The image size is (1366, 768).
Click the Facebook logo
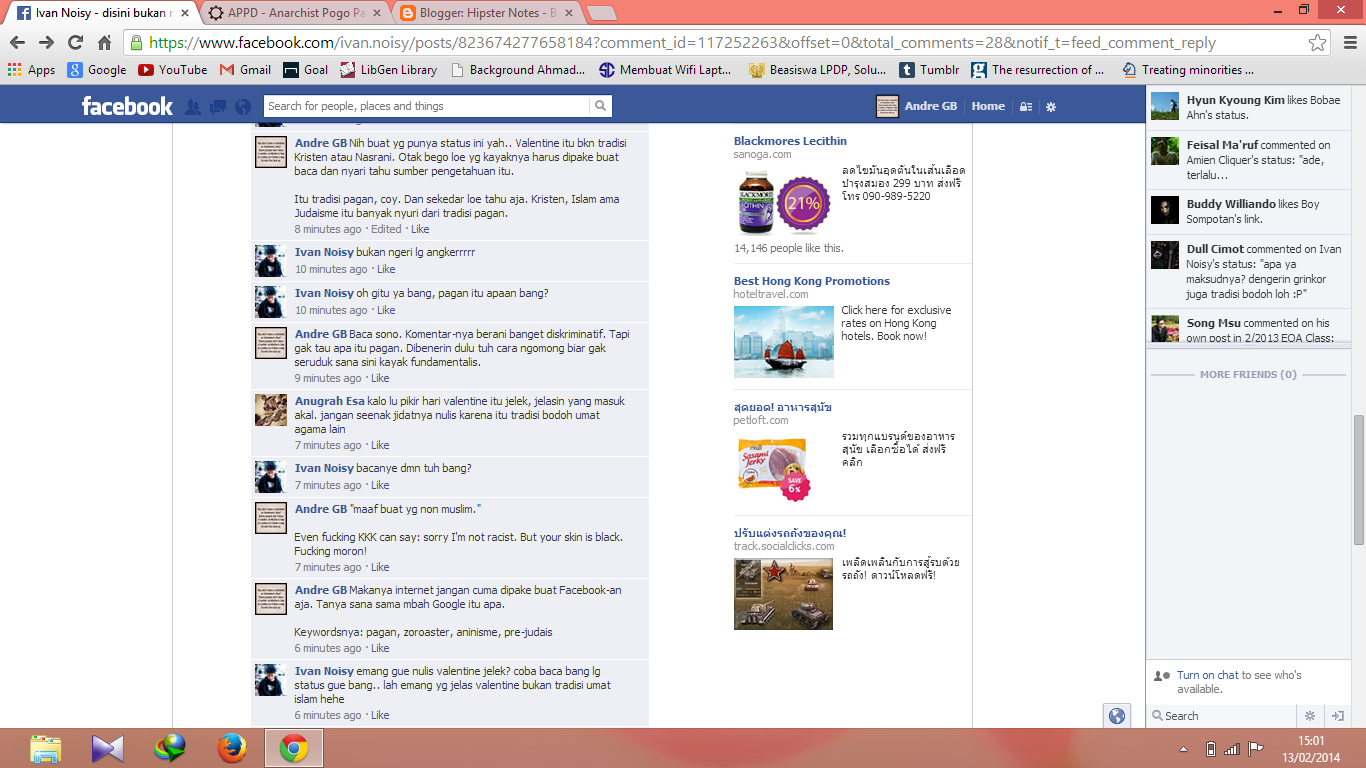127,106
